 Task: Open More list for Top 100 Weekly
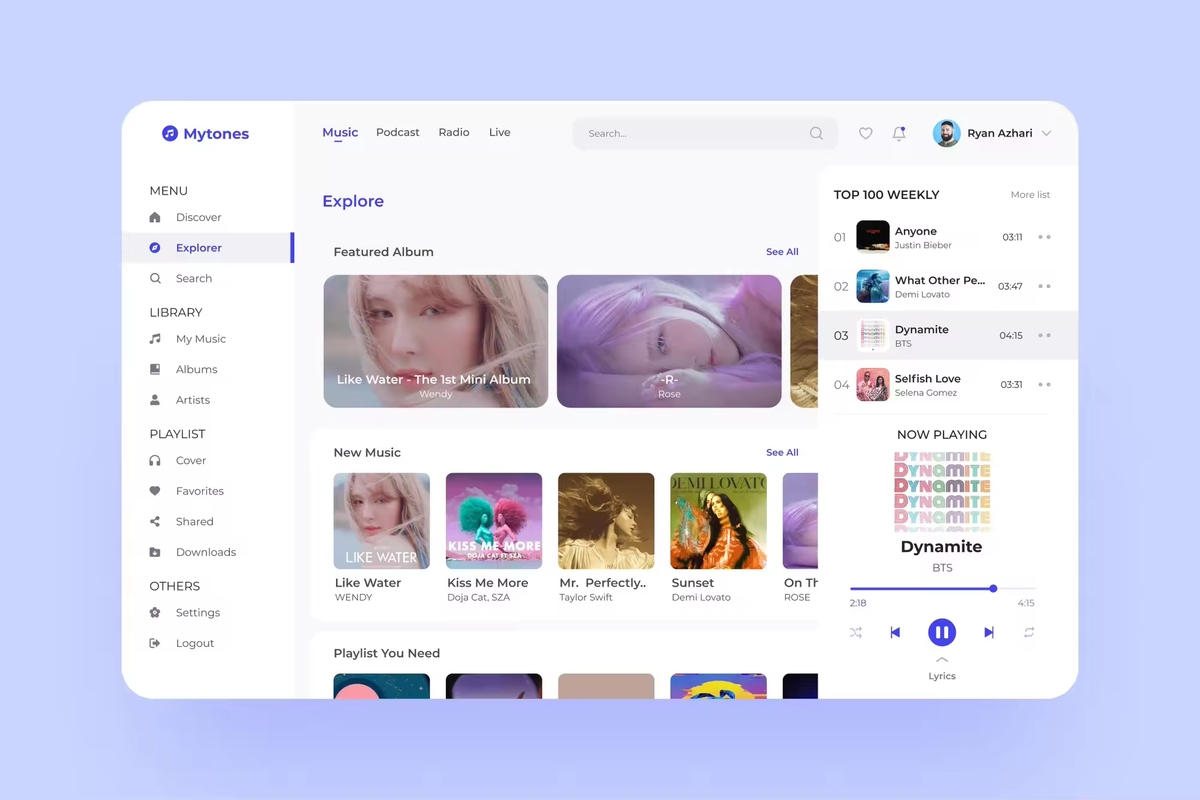coord(1030,195)
